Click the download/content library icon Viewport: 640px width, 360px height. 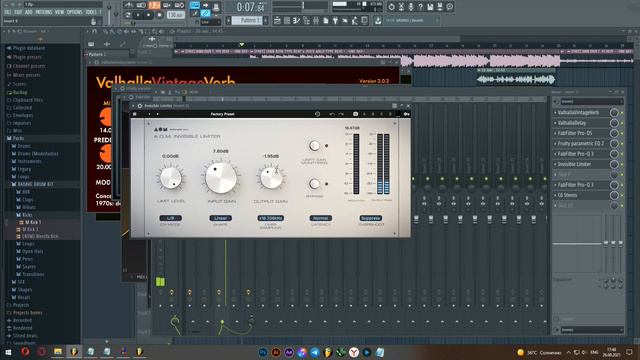point(378,20)
